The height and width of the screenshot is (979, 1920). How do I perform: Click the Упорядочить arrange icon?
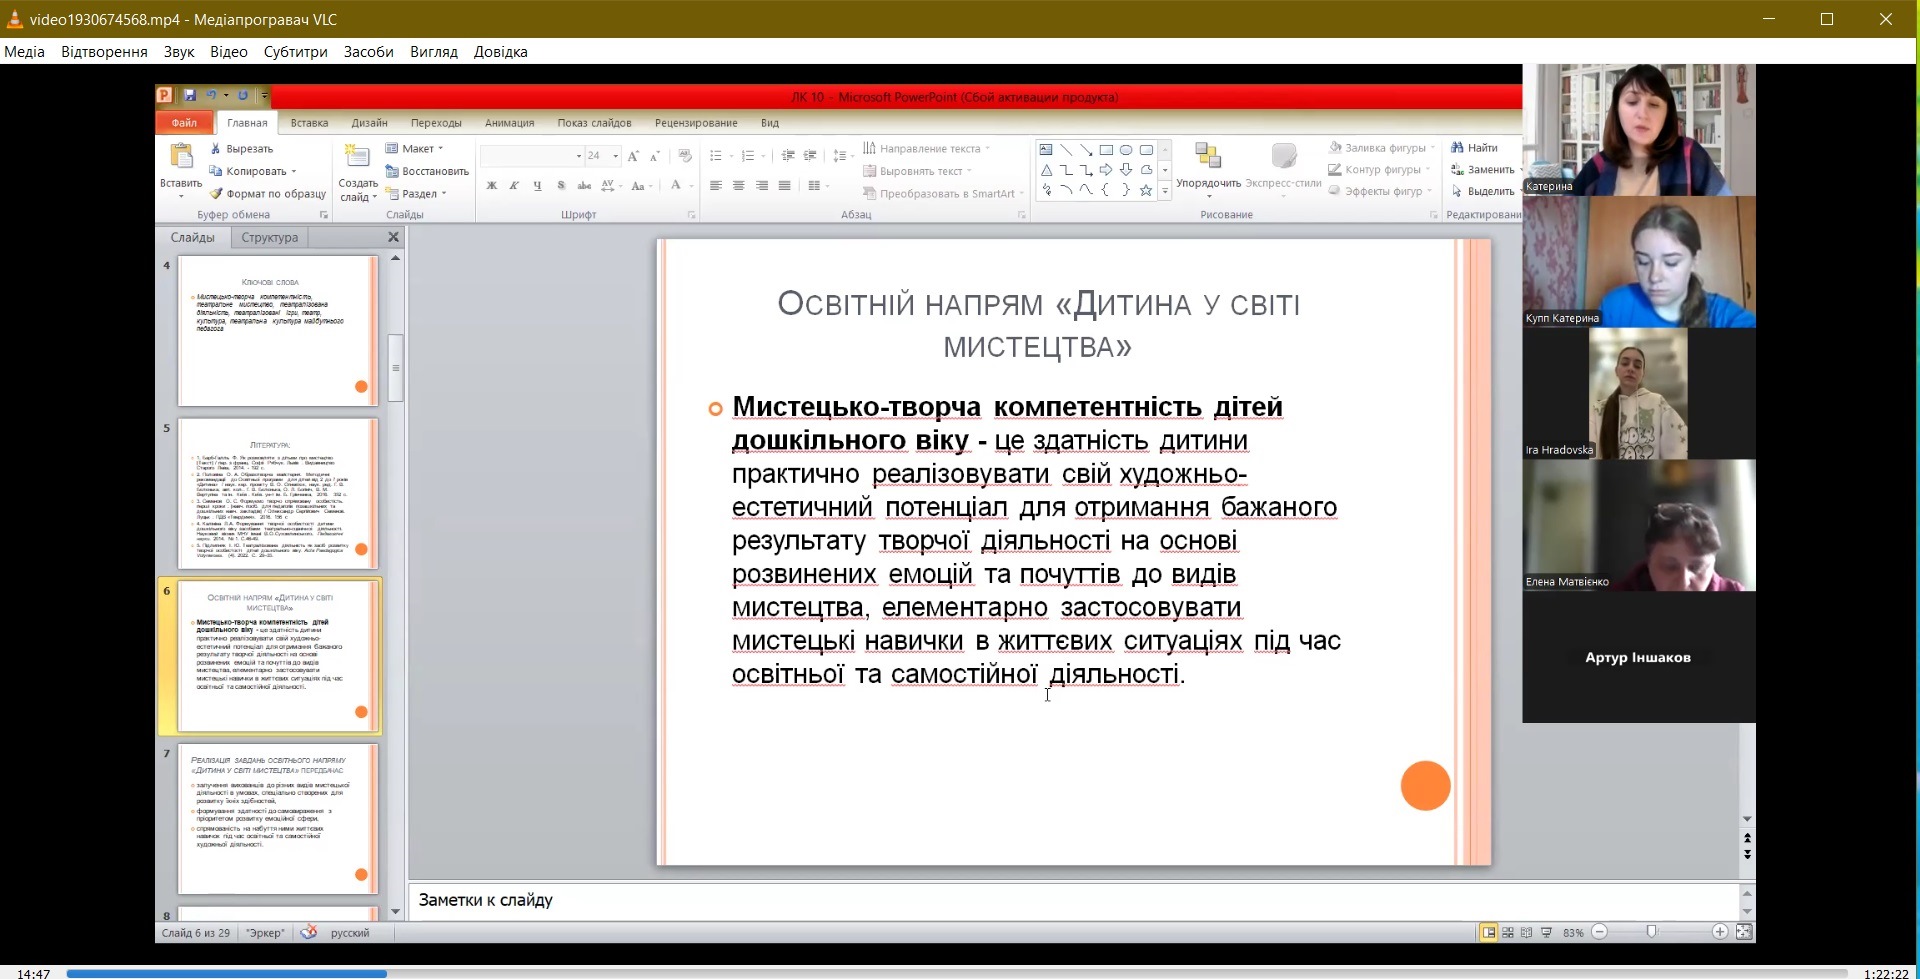1208,157
